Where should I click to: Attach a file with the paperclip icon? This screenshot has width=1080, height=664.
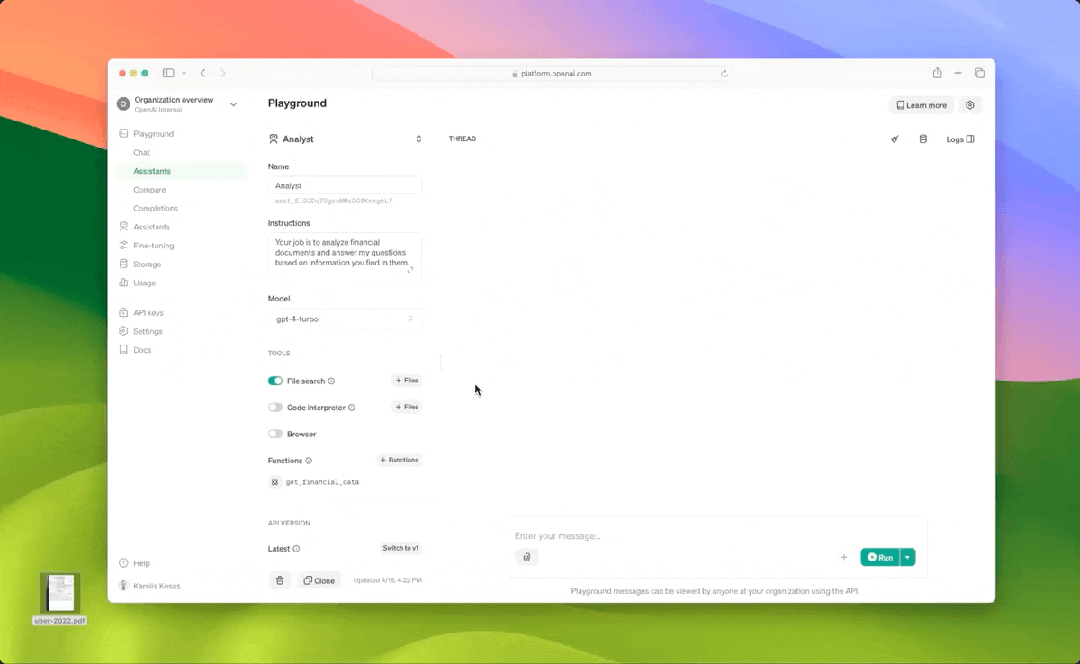(x=527, y=557)
